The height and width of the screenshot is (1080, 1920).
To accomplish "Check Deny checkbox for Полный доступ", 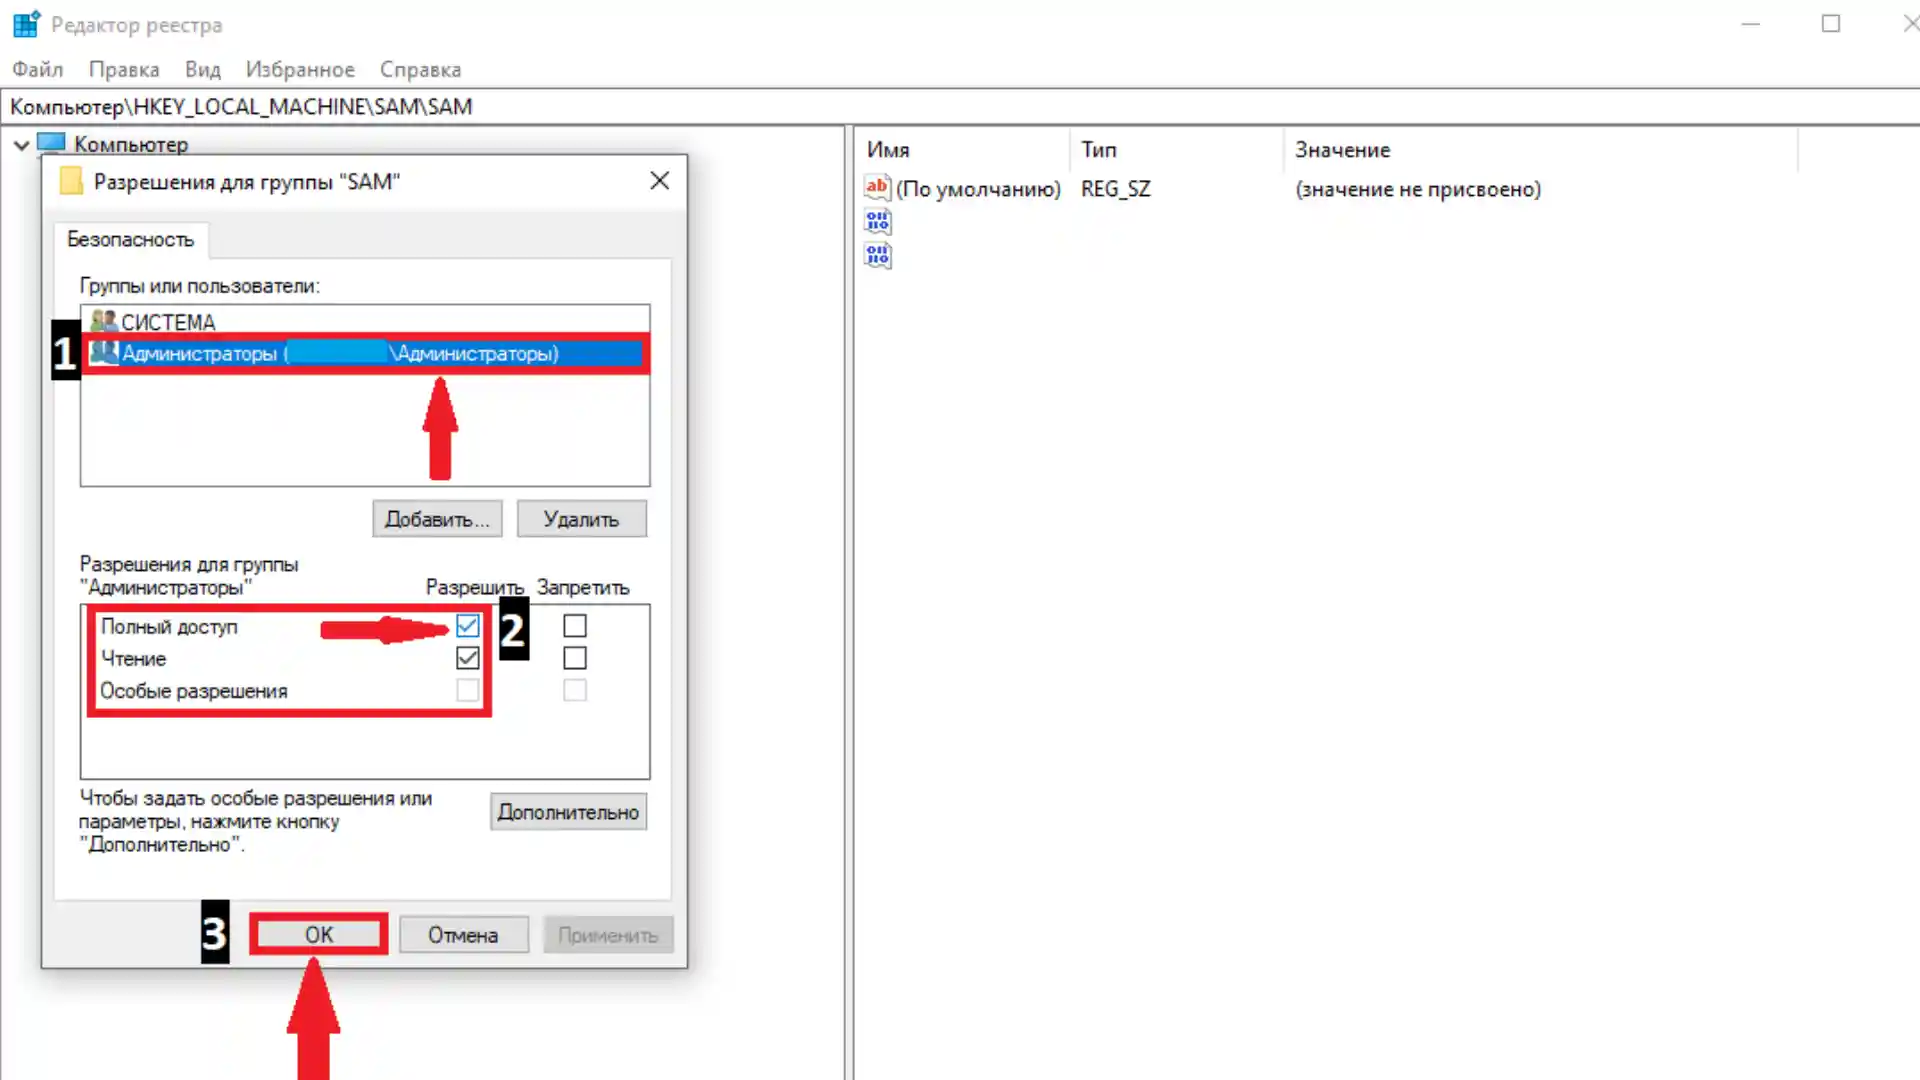I will click(x=575, y=626).
